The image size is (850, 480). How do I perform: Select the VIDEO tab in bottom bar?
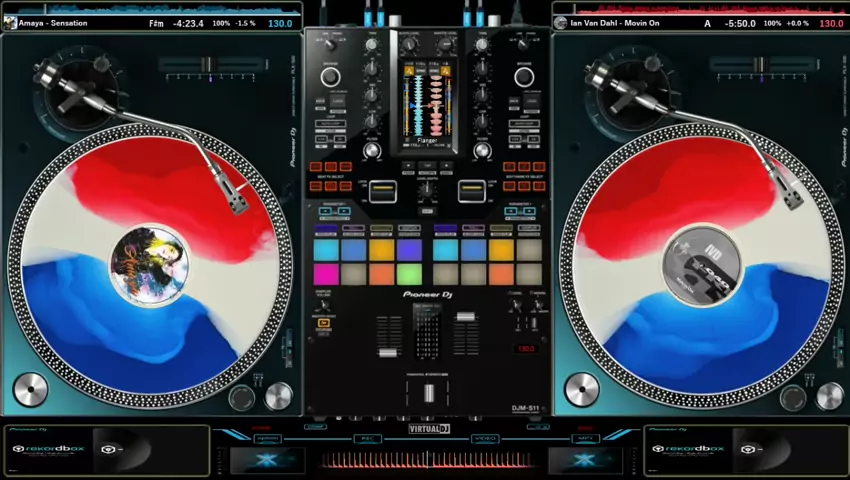pos(485,438)
